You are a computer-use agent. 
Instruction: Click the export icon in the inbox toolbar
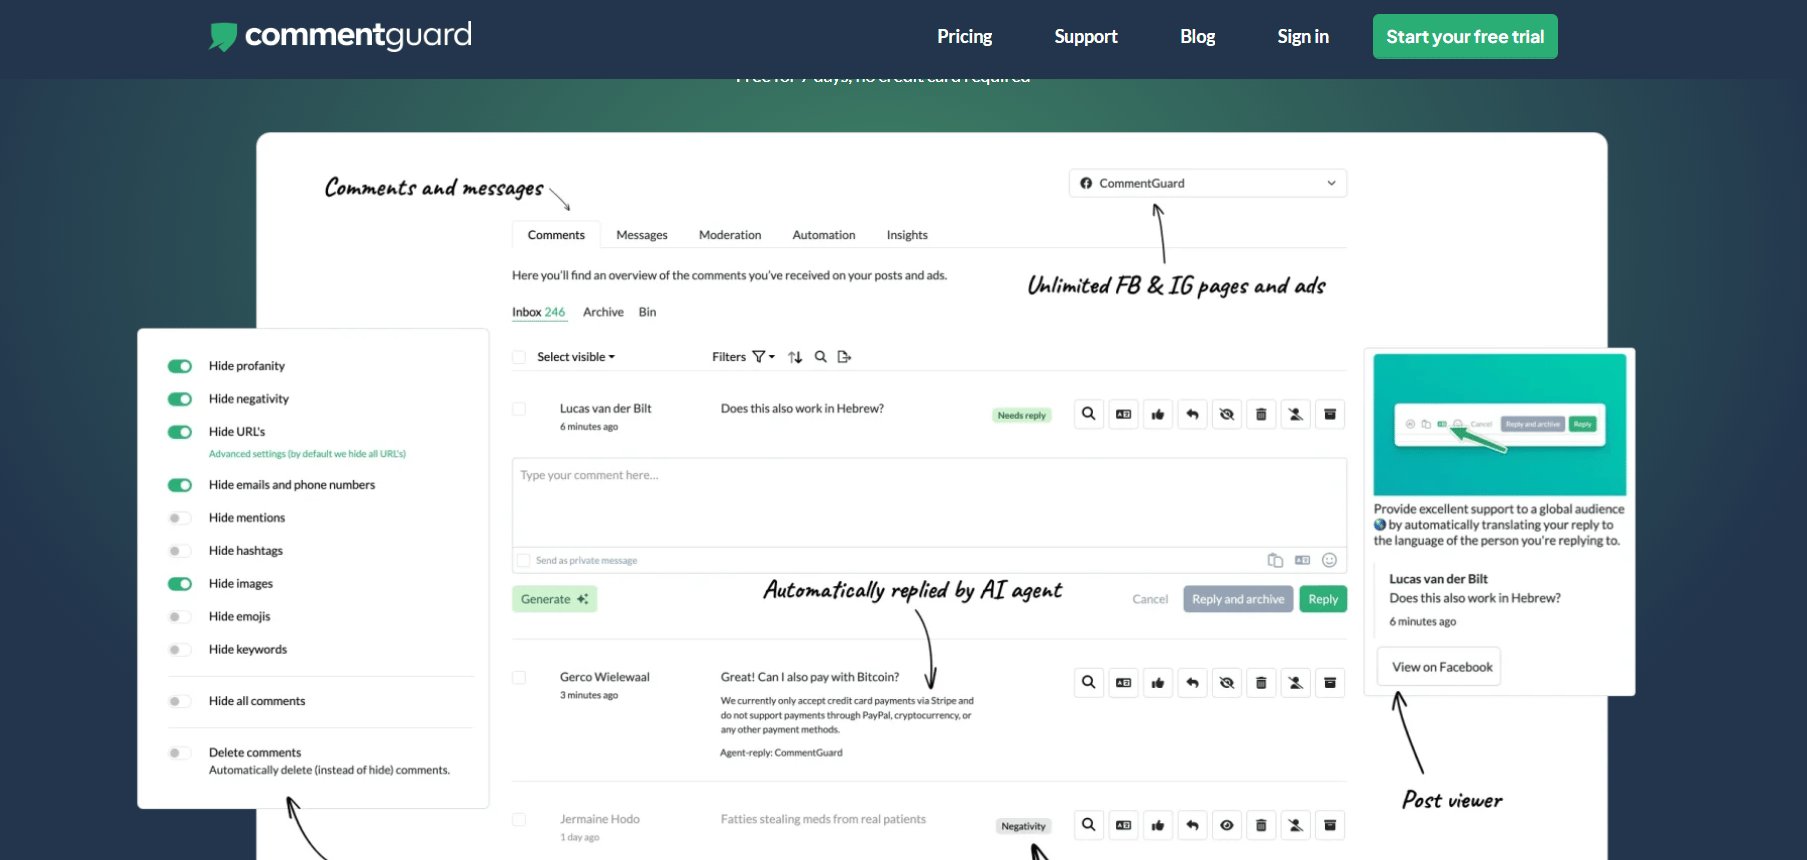(845, 357)
